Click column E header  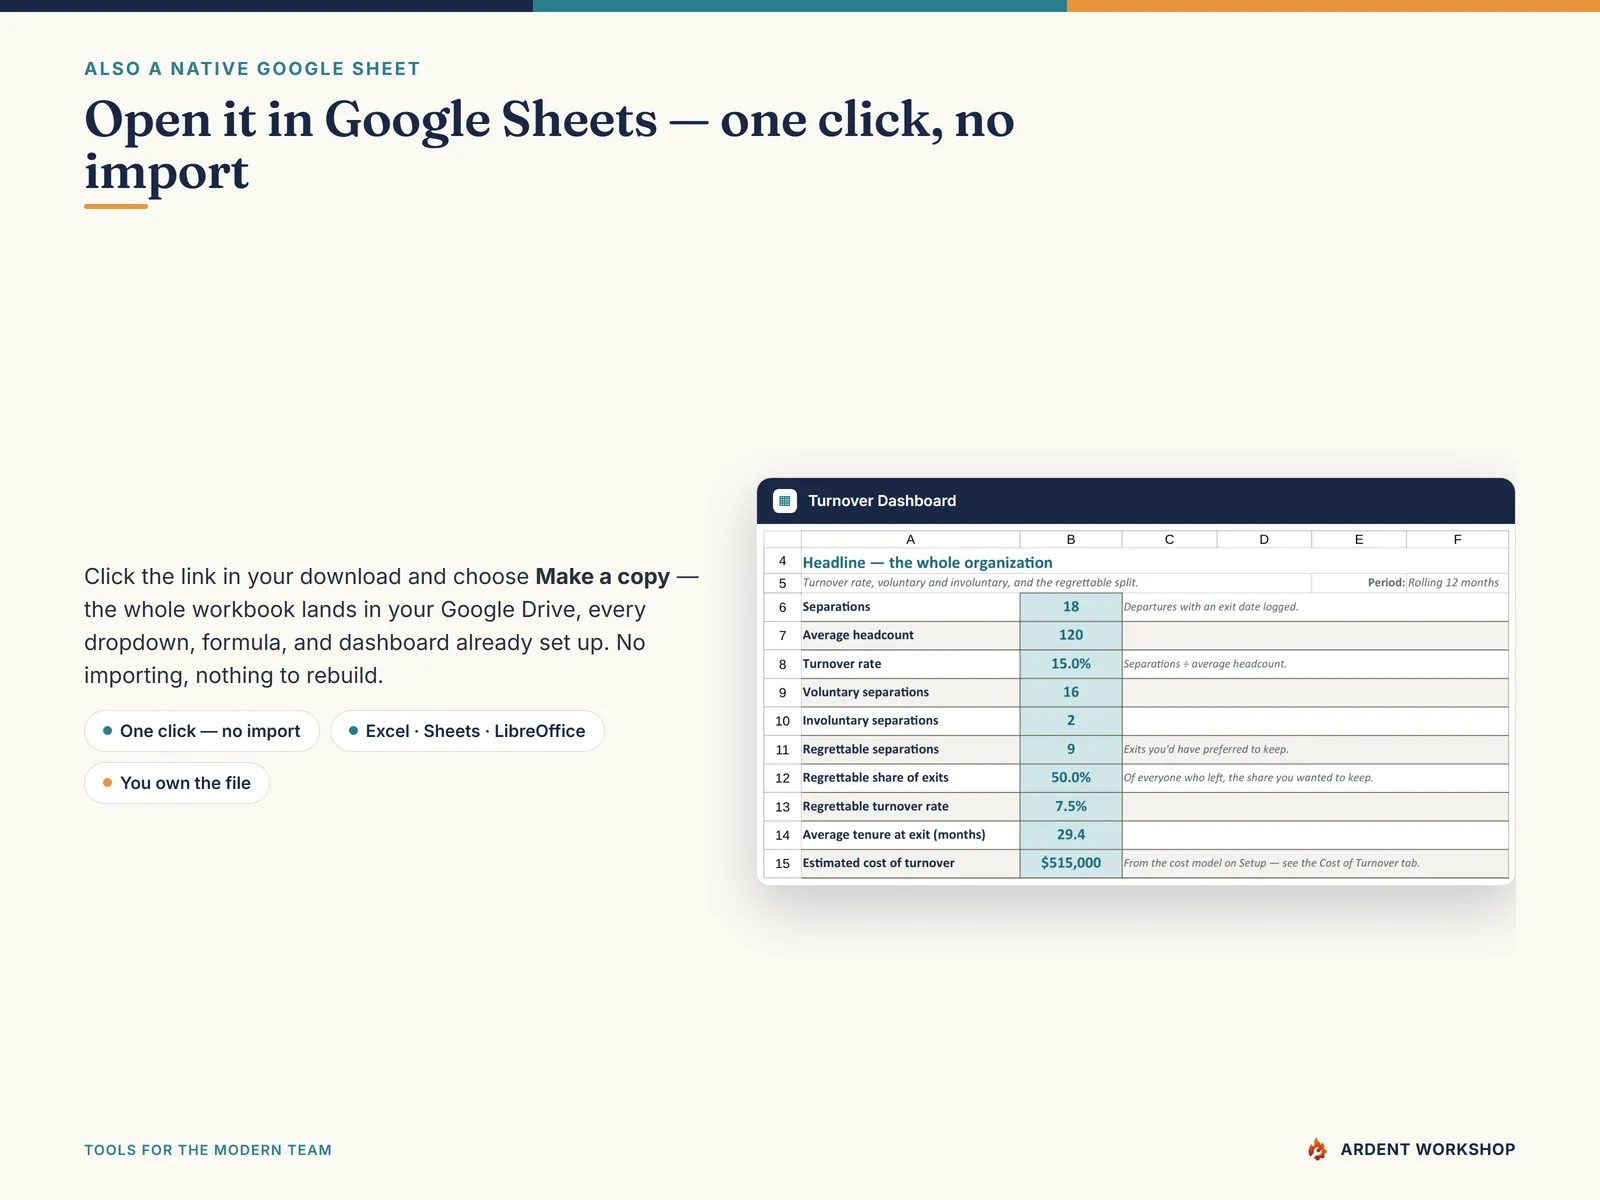tap(1359, 539)
